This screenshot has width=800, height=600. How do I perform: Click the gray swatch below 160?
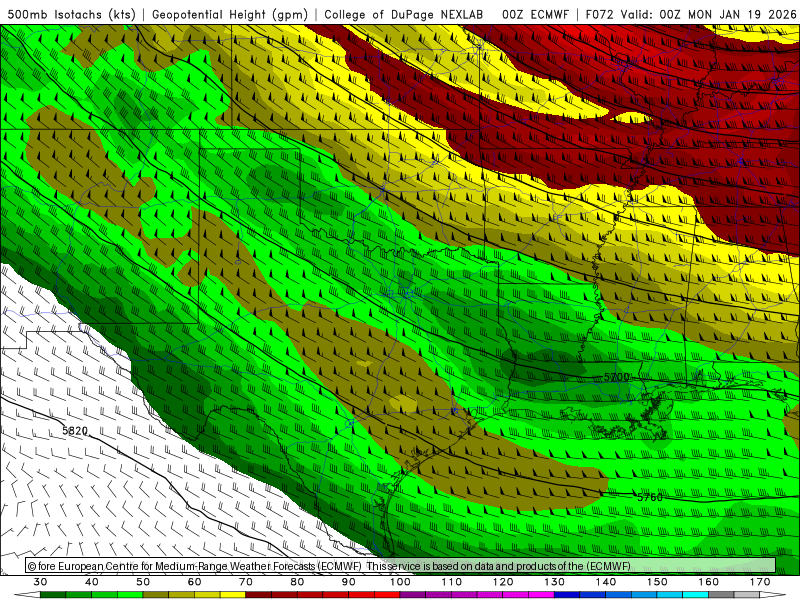click(x=721, y=595)
